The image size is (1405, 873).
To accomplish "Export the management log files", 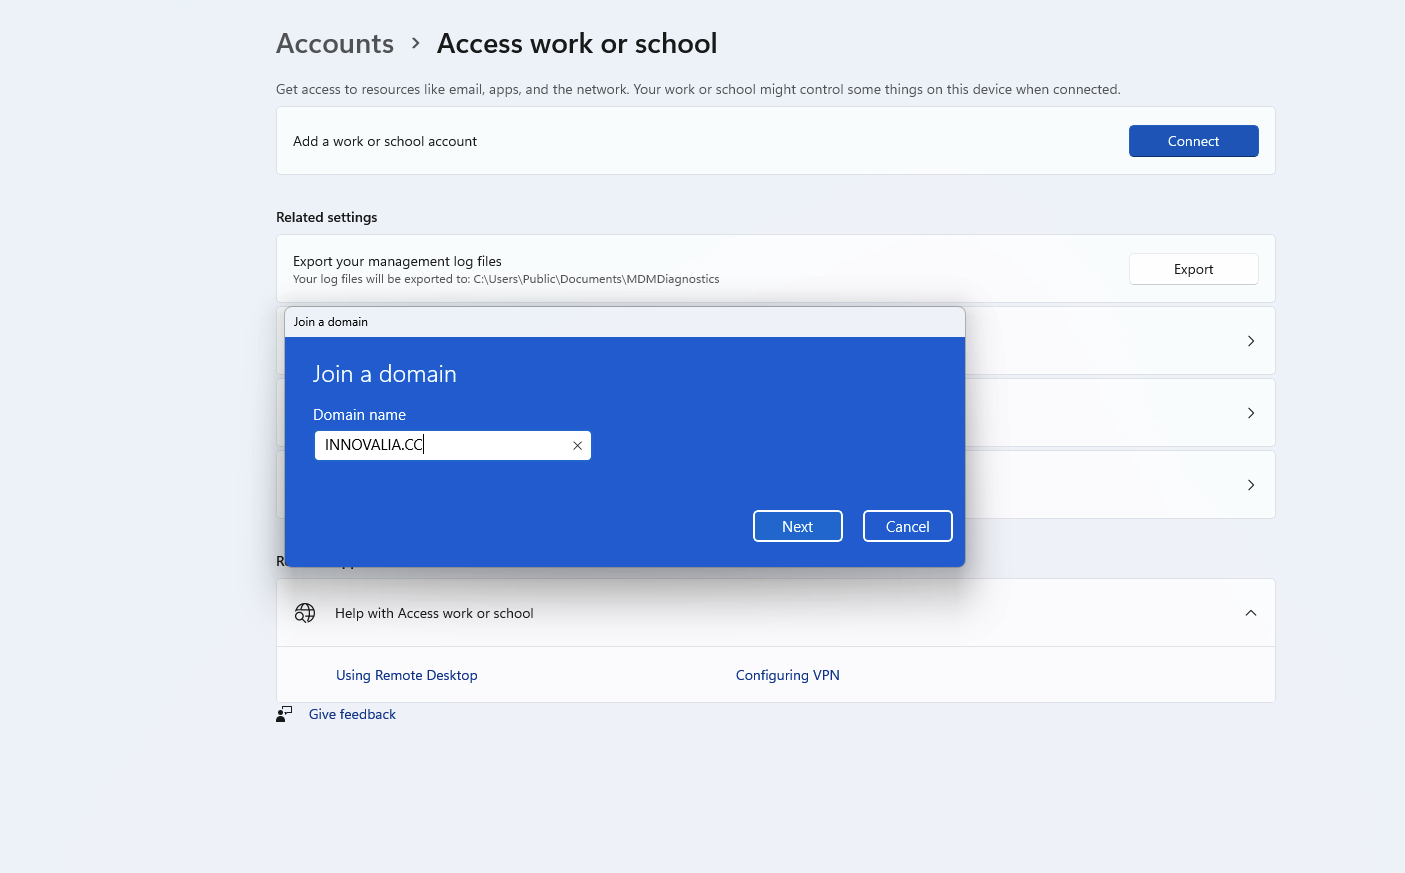I will coord(1193,269).
